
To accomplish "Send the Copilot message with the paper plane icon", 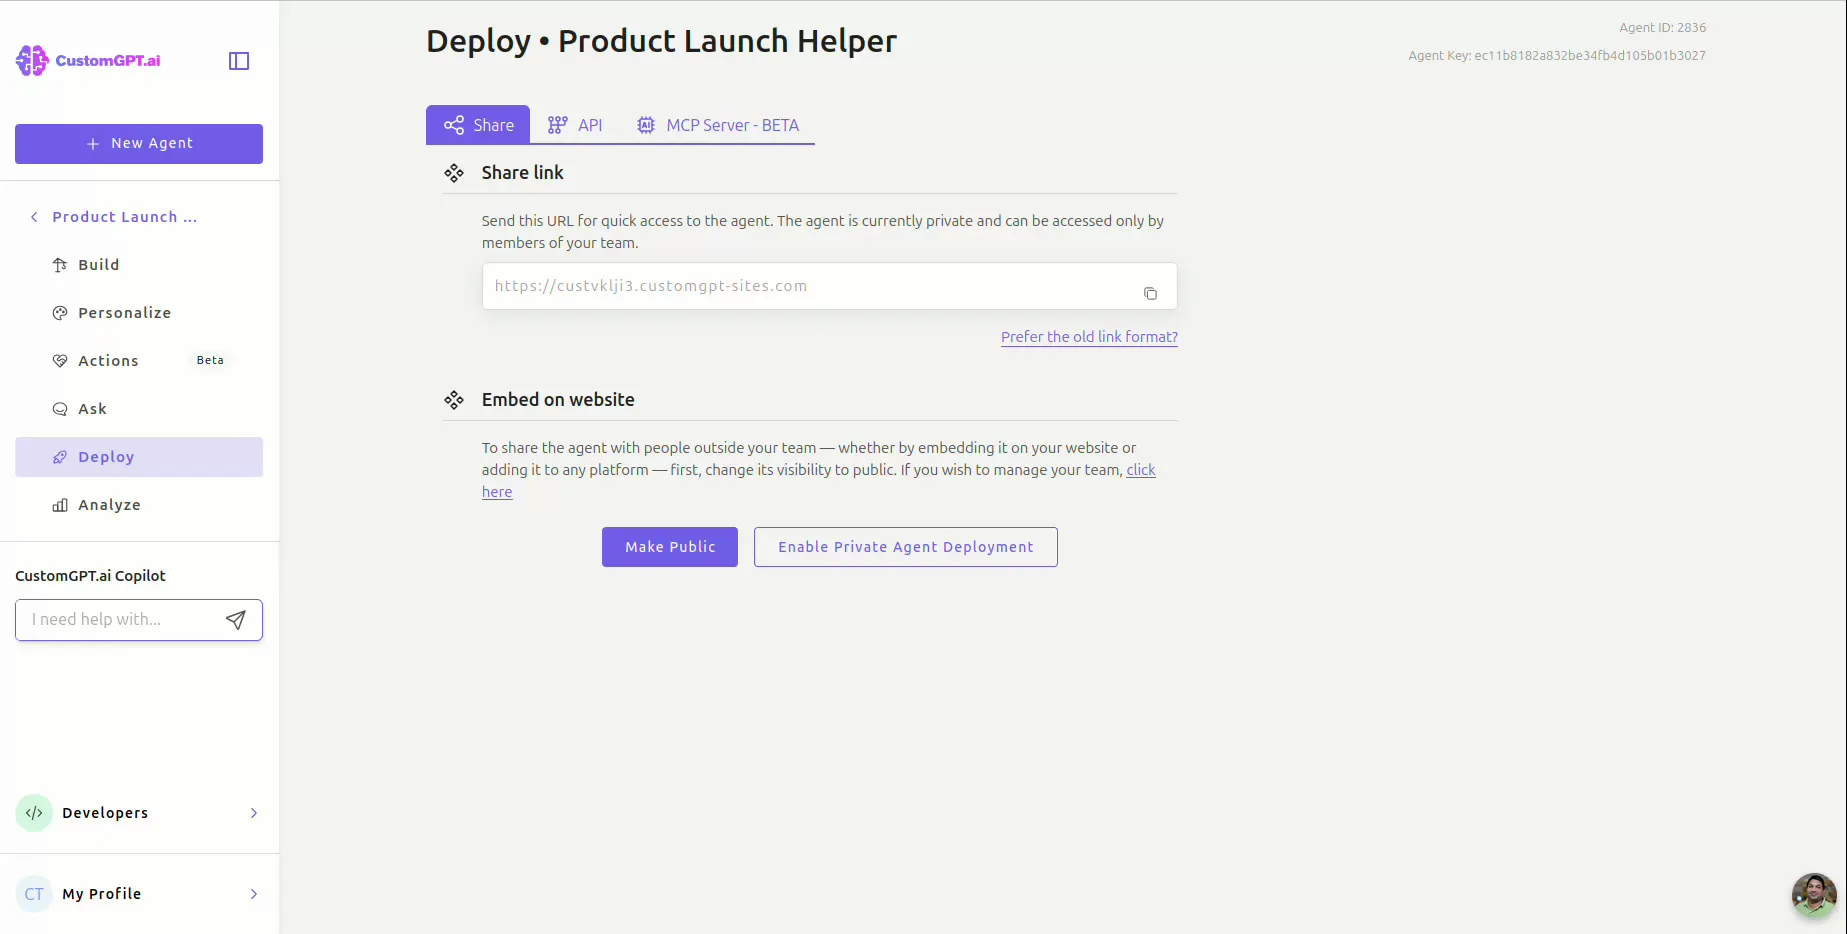I will (236, 620).
